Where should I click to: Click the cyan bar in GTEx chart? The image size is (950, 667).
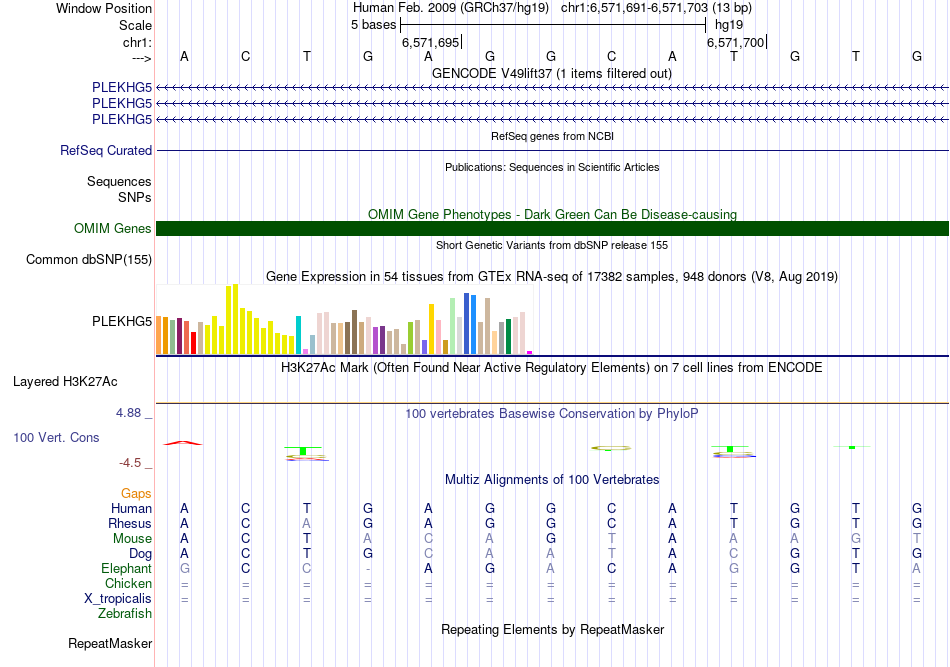(x=298, y=335)
